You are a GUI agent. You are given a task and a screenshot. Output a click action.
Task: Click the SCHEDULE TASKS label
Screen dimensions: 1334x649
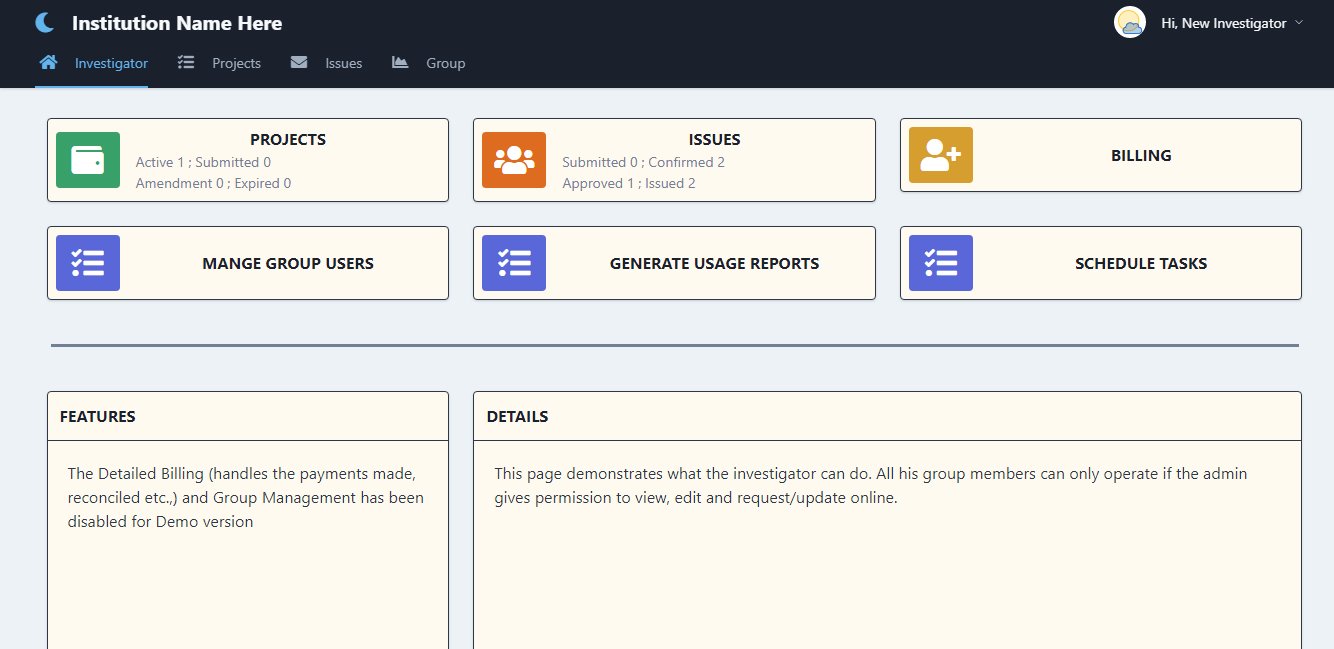(1140, 263)
